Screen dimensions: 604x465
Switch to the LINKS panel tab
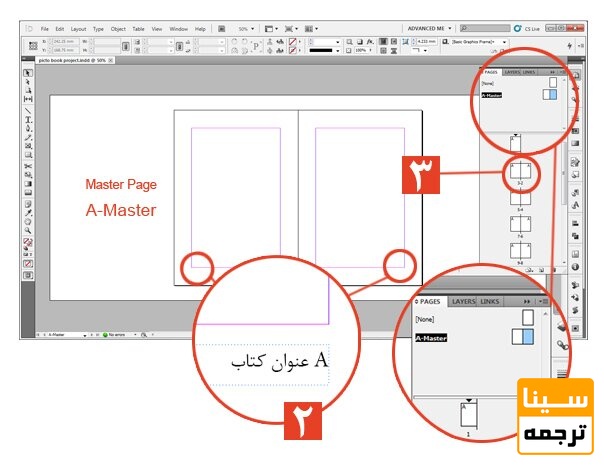529,72
